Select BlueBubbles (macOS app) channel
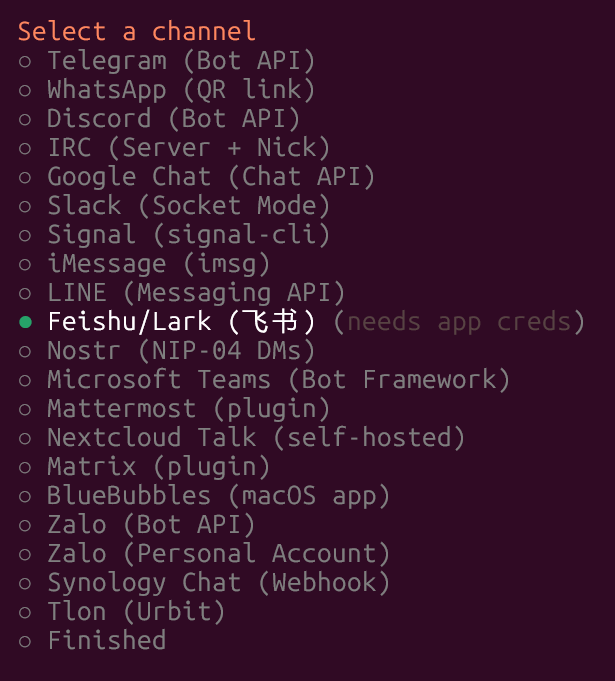Image resolution: width=615 pixels, height=681 pixels. tap(218, 496)
